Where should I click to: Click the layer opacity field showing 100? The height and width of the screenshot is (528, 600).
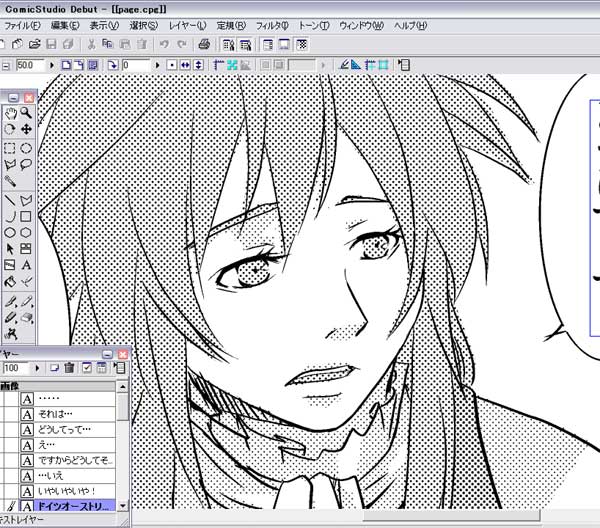(x=17, y=368)
